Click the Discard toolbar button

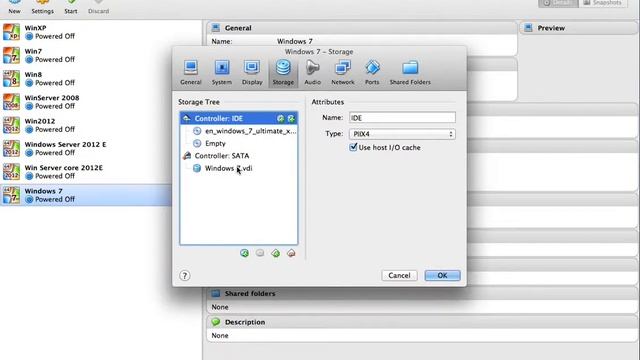coord(98,7)
